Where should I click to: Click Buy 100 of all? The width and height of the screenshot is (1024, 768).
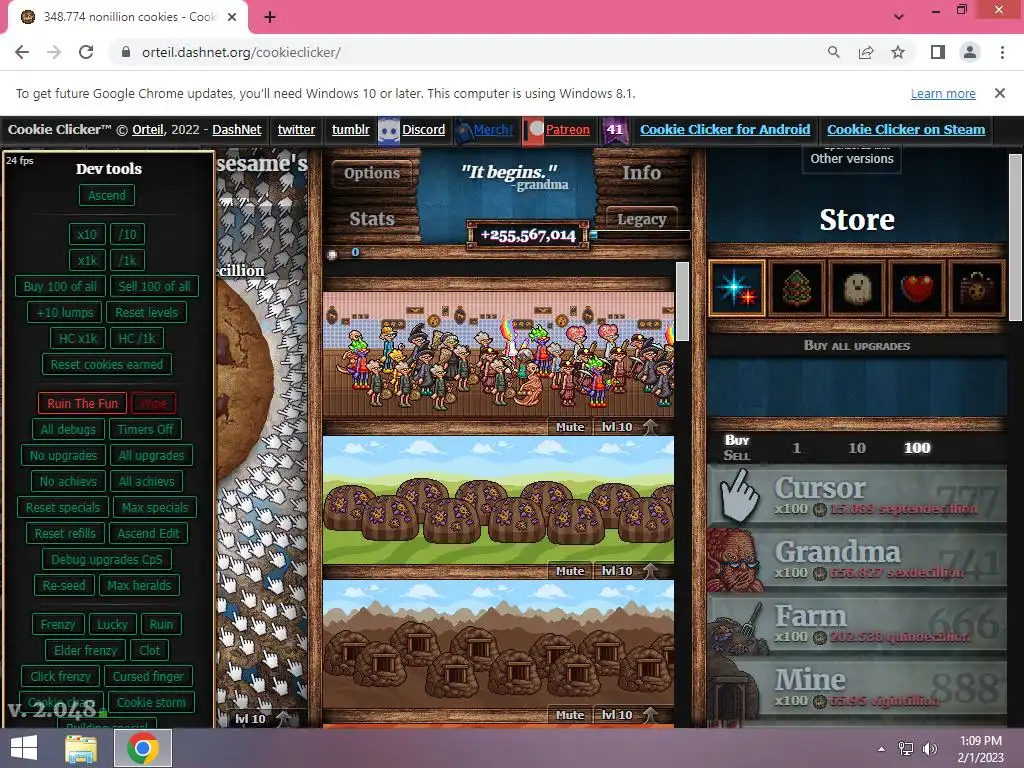pos(60,286)
